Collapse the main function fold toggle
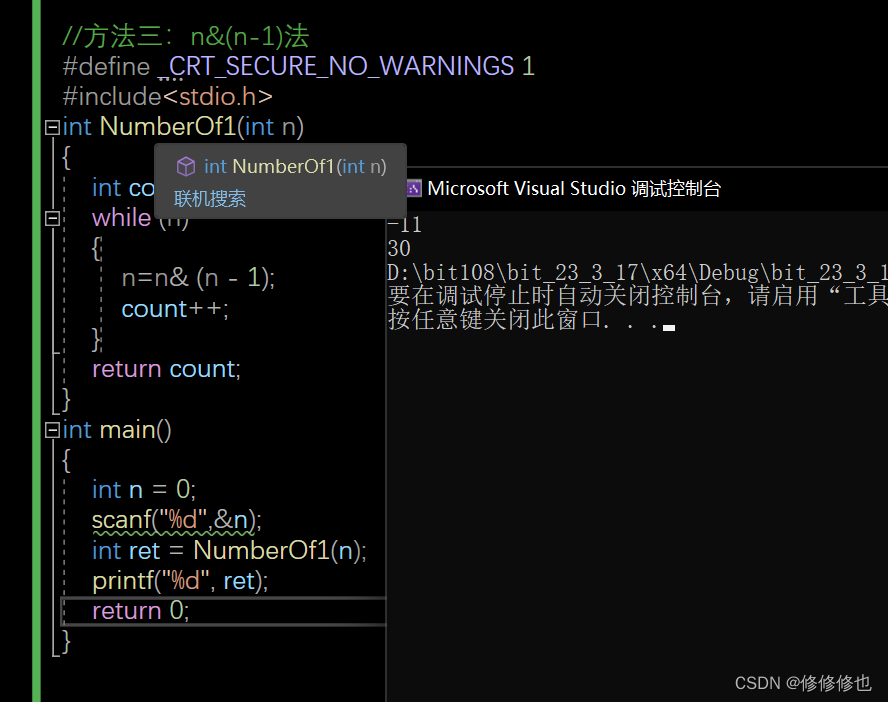Screen dimensions: 888x702 (x=52, y=430)
